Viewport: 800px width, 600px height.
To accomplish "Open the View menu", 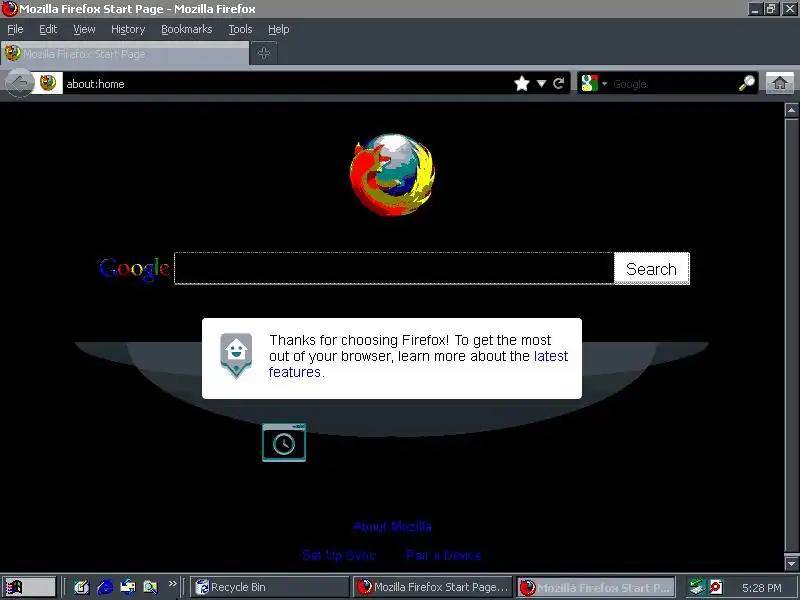I will [84, 30].
